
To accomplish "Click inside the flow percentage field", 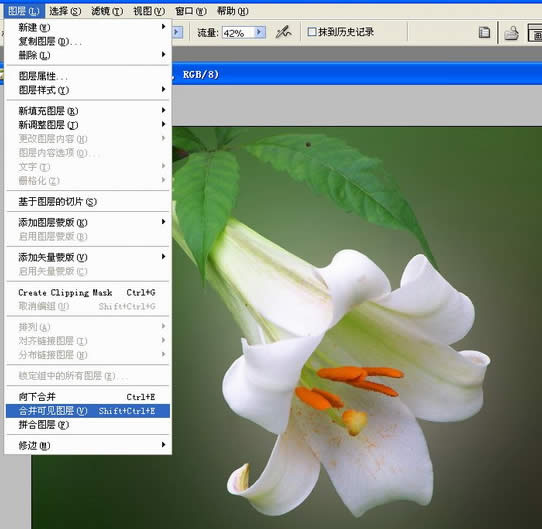I will 239,33.
